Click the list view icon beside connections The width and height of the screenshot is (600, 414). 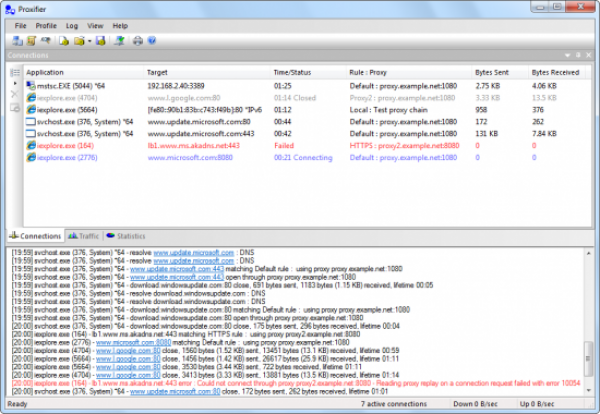tap(14, 73)
